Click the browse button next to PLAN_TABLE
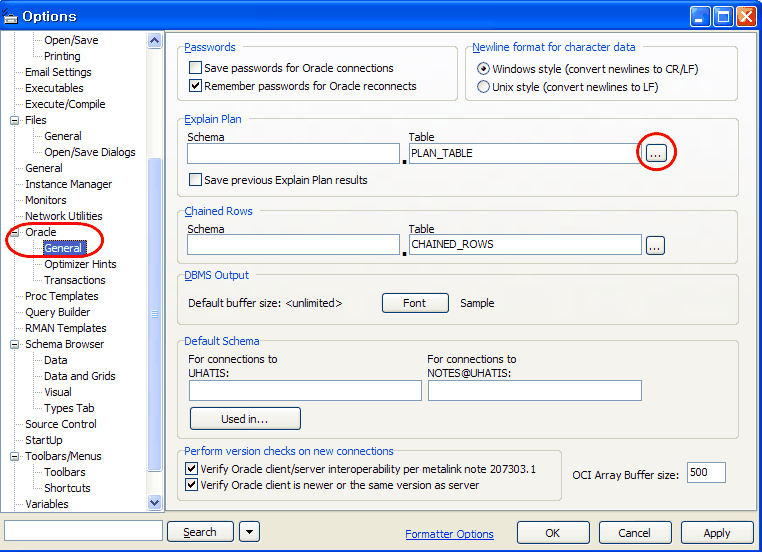 (655, 153)
